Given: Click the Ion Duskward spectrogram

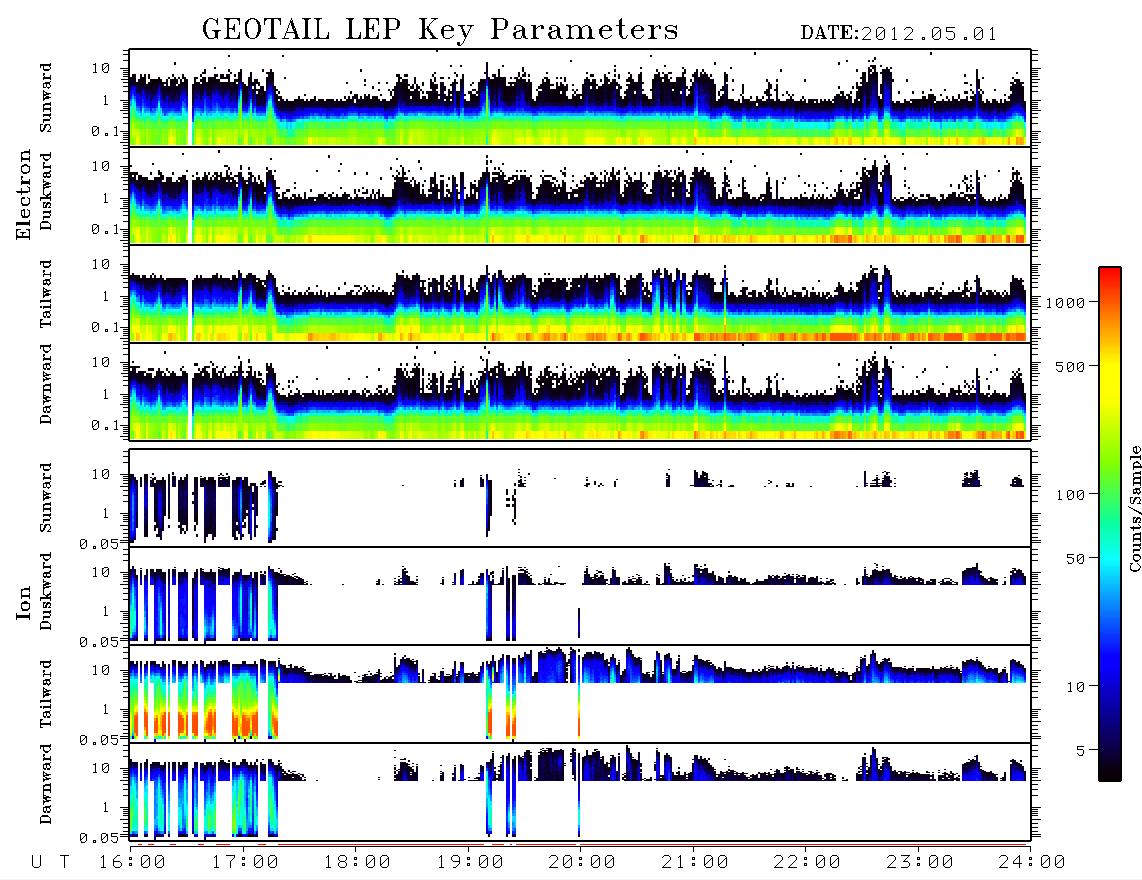Looking at the screenshot, I should 580,596.
